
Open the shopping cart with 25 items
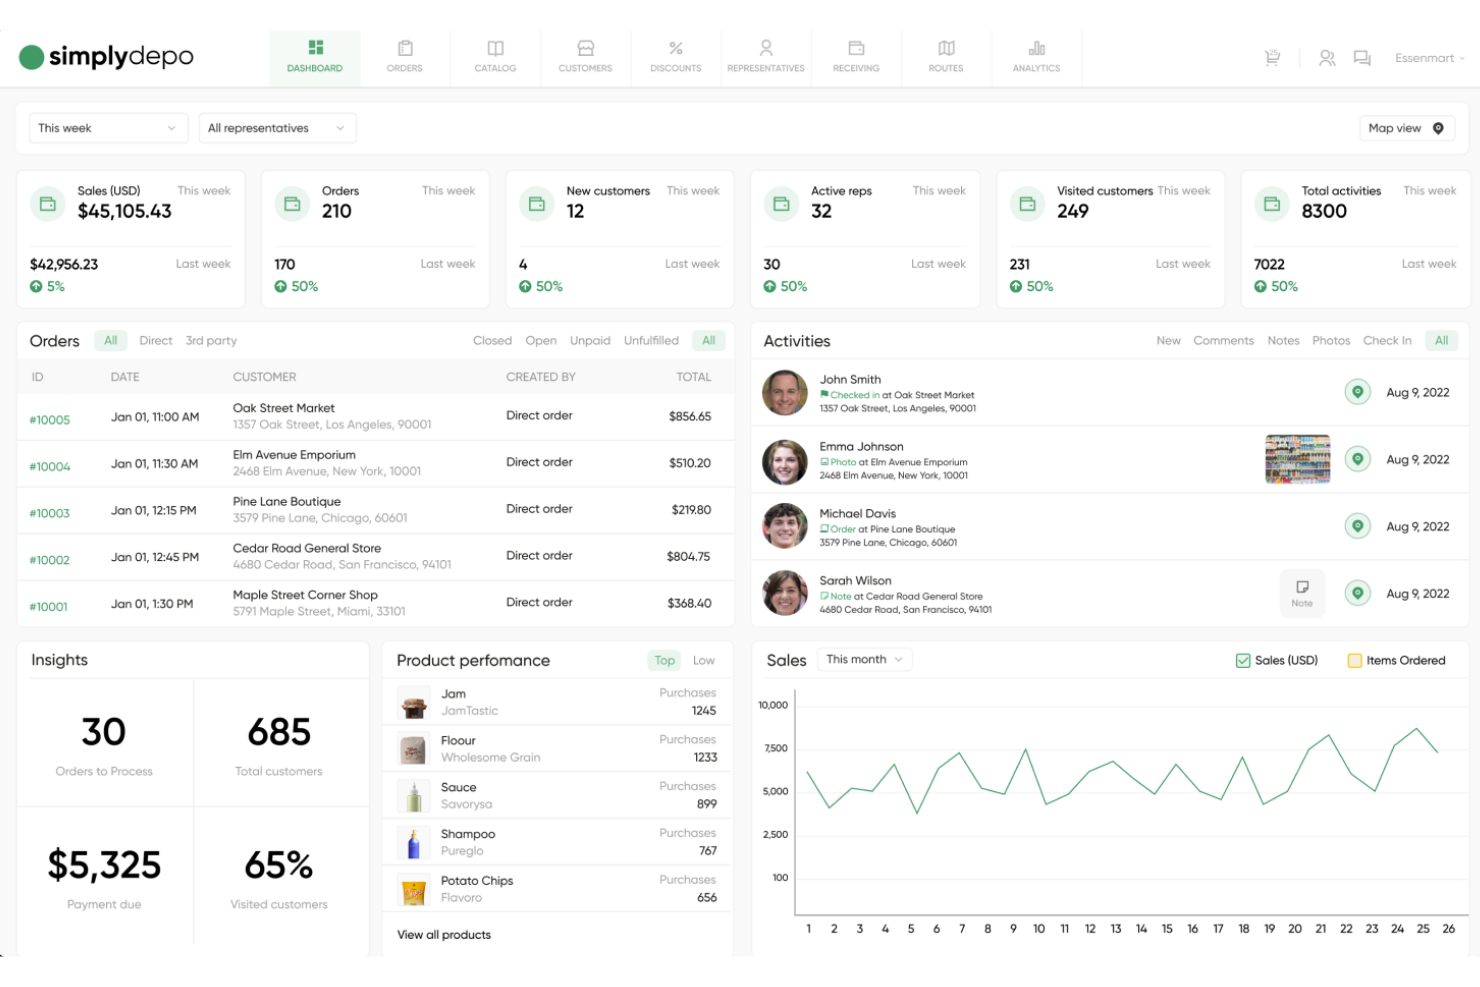pos(1271,58)
